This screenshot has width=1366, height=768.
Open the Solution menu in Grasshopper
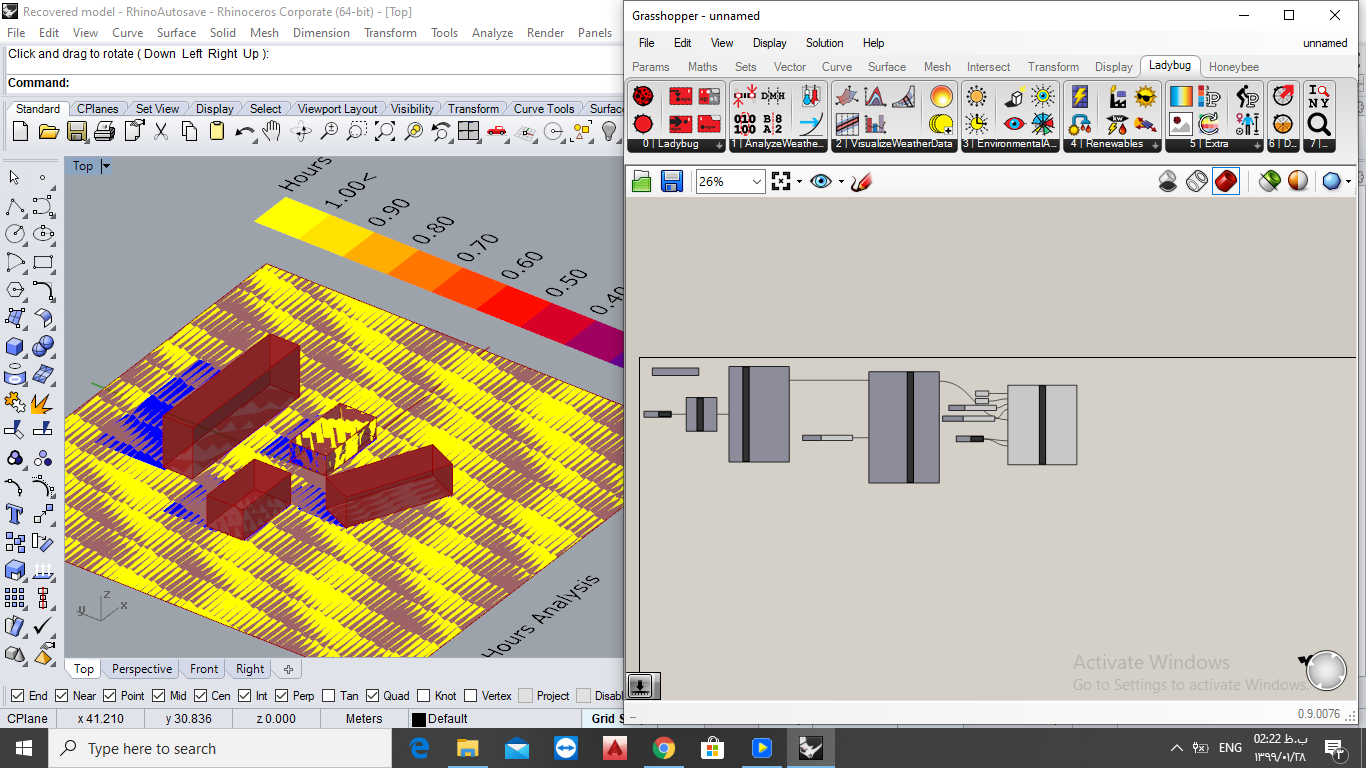(x=824, y=43)
